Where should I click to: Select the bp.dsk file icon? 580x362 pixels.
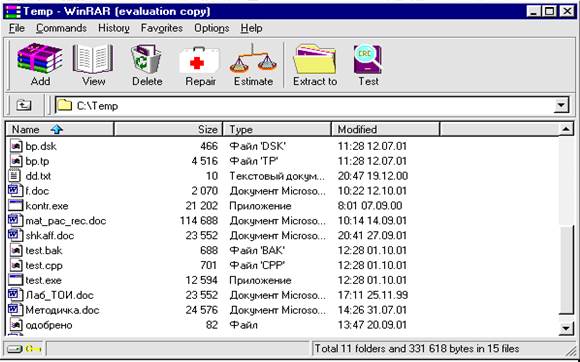coord(16,146)
